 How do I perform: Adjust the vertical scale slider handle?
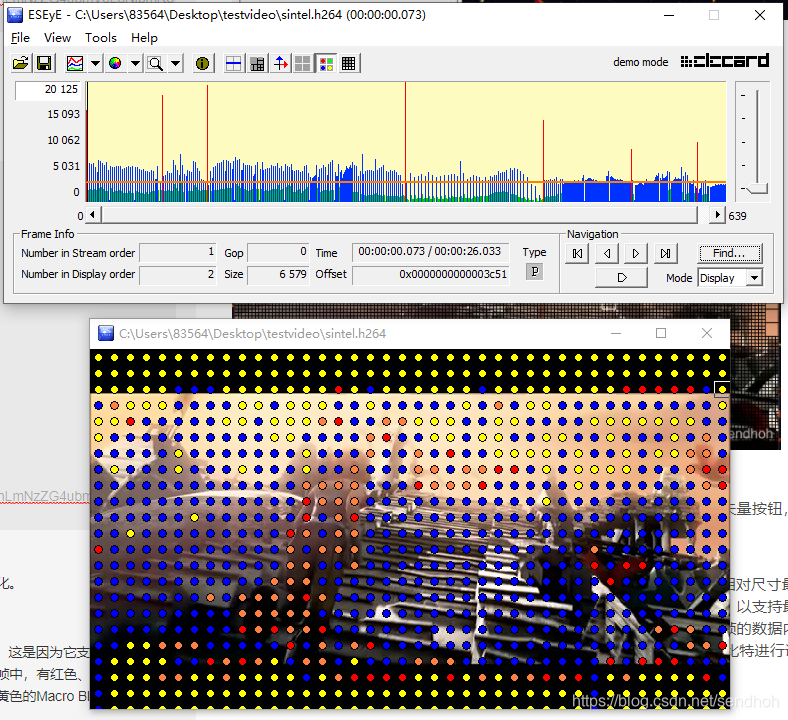[x=757, y=189]
